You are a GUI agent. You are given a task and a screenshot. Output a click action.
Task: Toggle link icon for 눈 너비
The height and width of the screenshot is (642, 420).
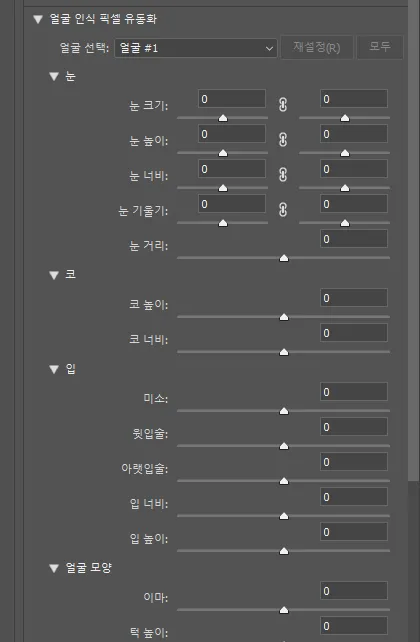tap(283, 175)
